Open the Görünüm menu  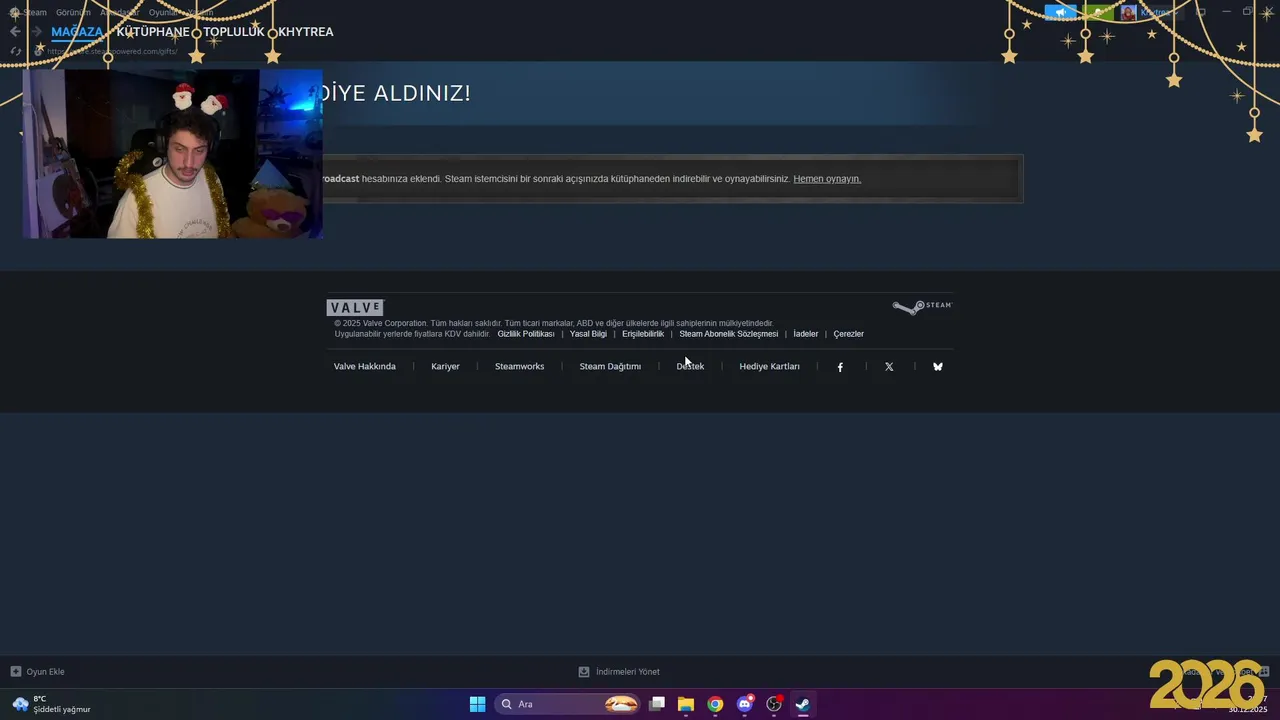click(x=73, y=12)
